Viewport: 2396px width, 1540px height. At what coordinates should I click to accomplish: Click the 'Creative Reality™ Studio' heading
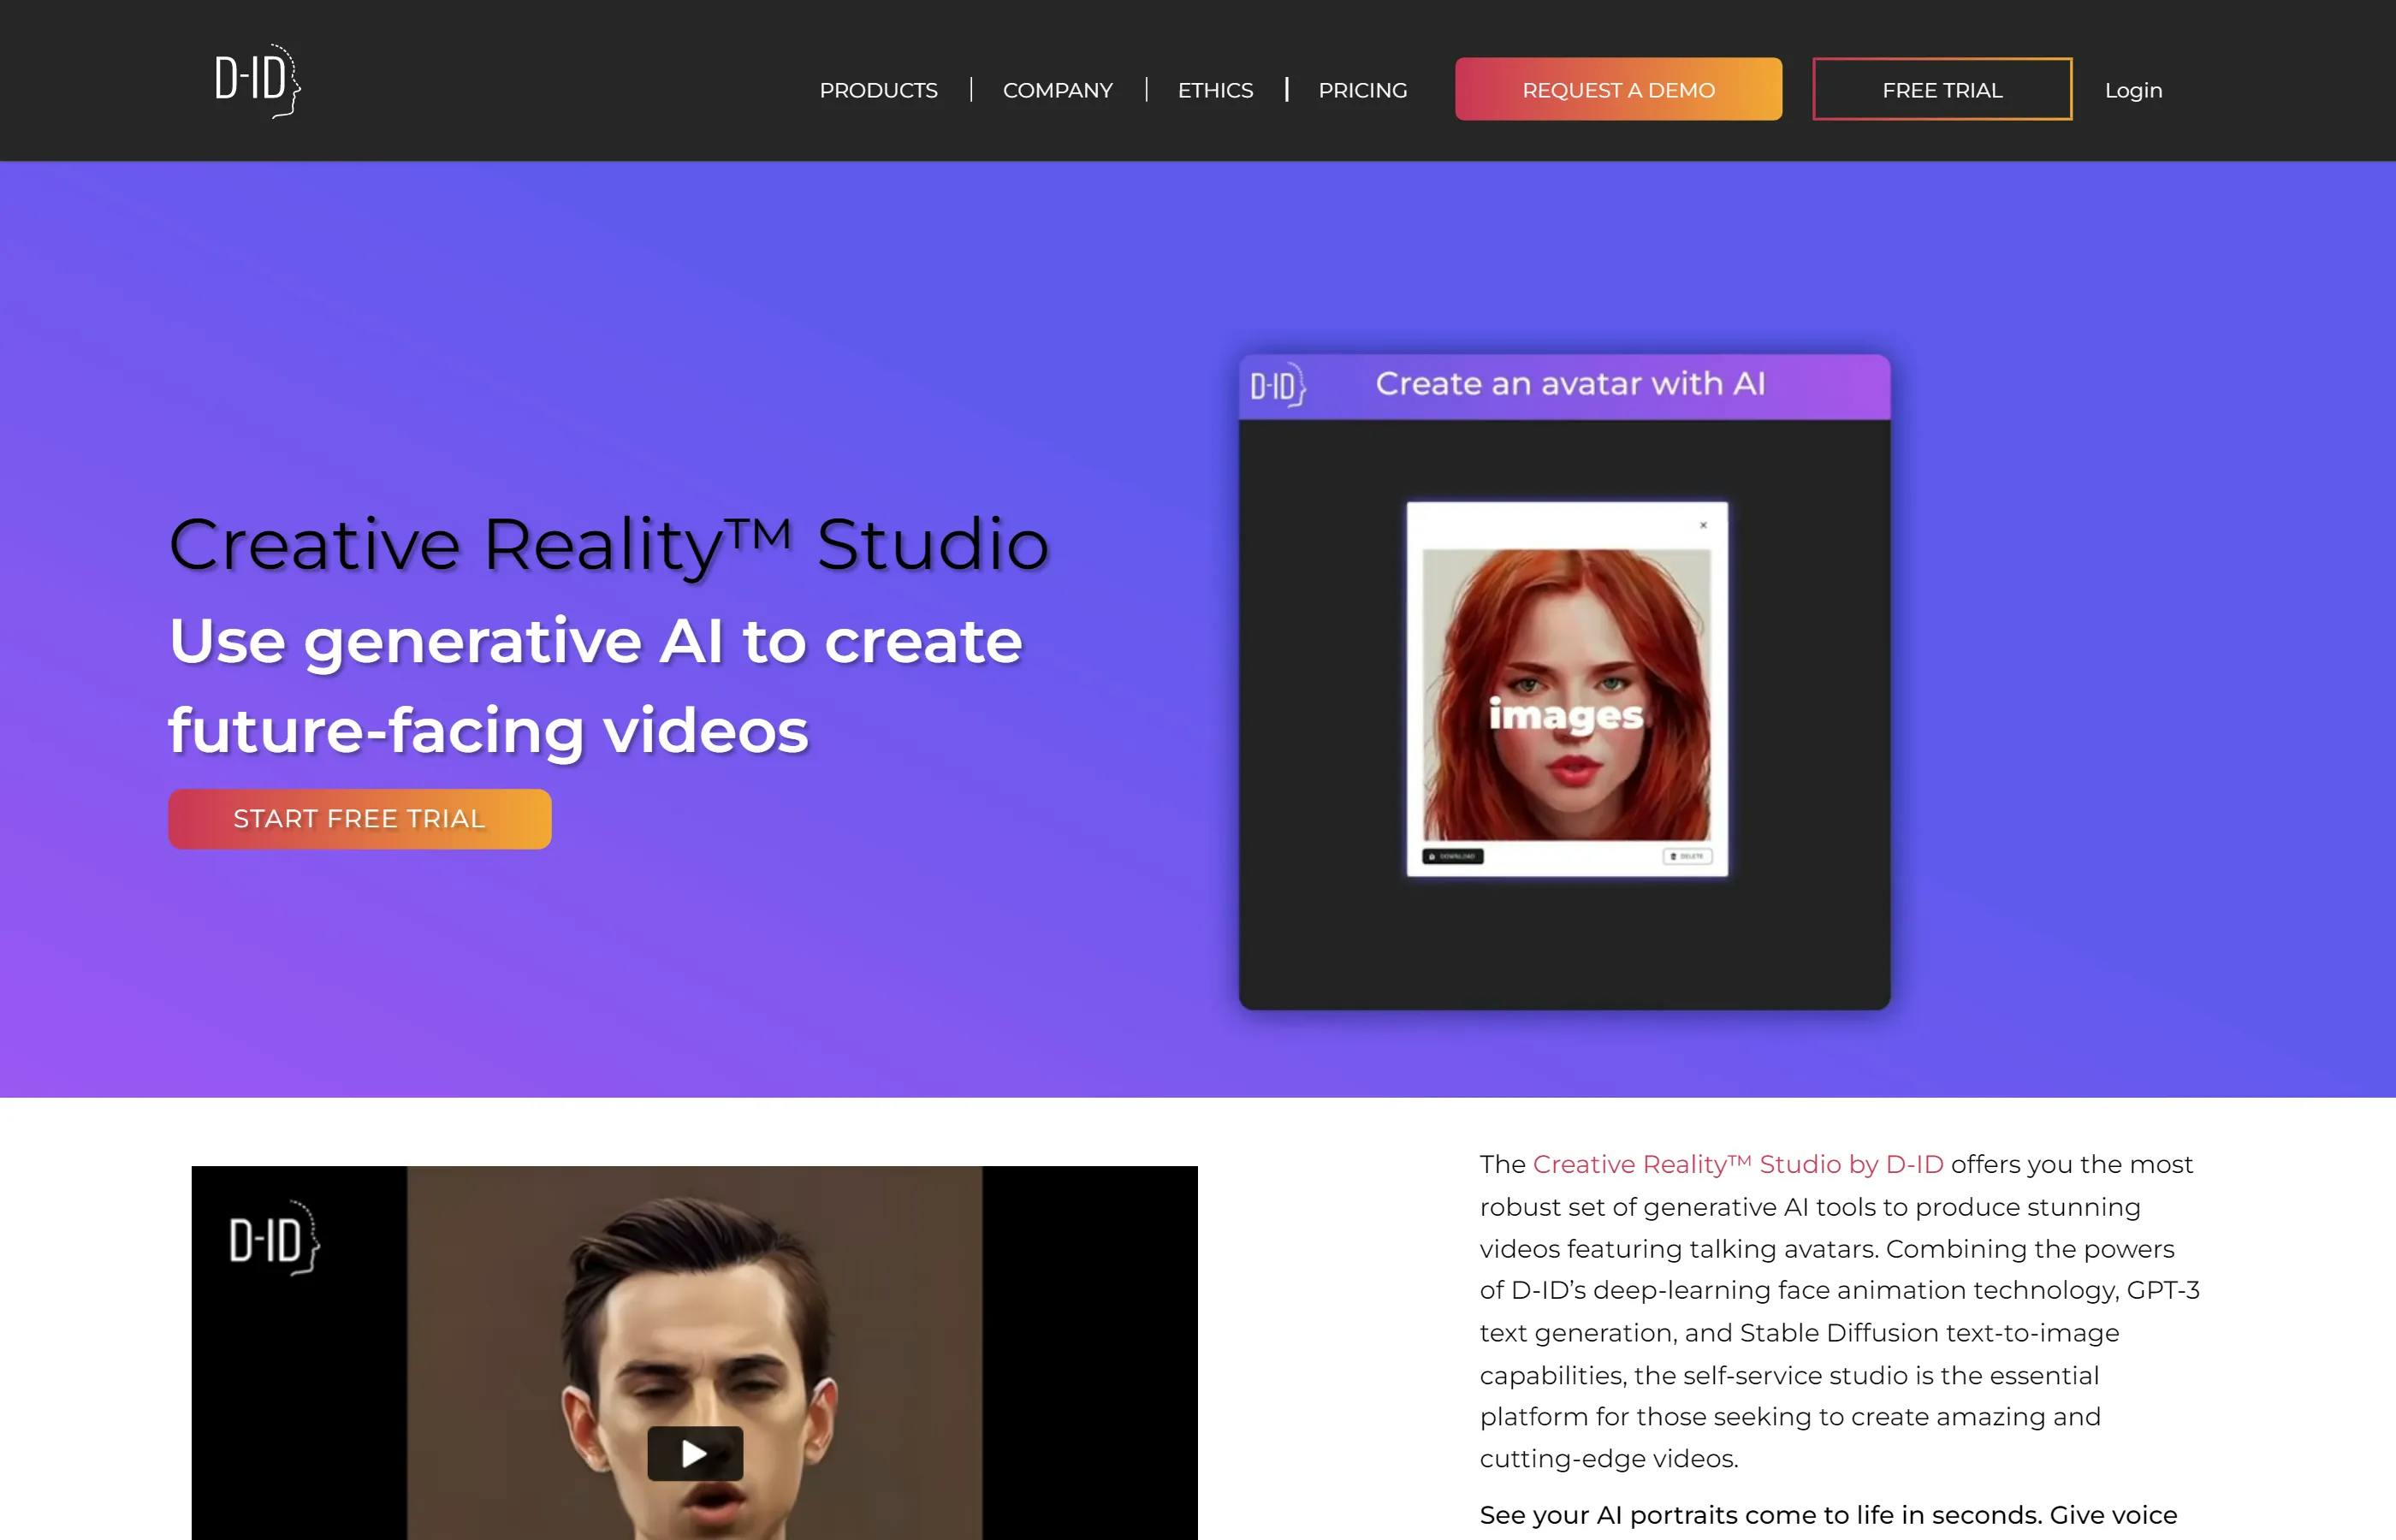(x=609, y=545)
